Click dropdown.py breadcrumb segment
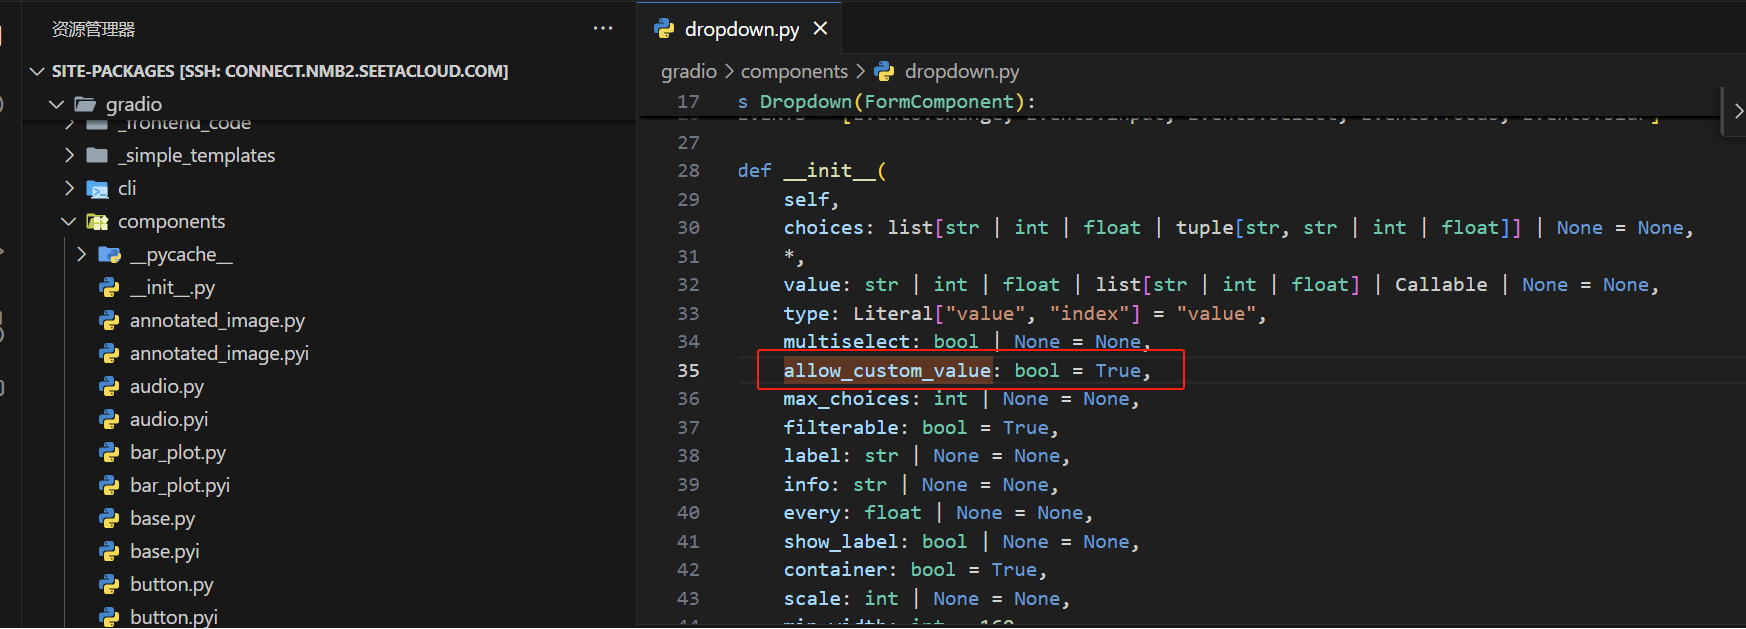Screen dimensions: 1746x629 tap(962, 71)
